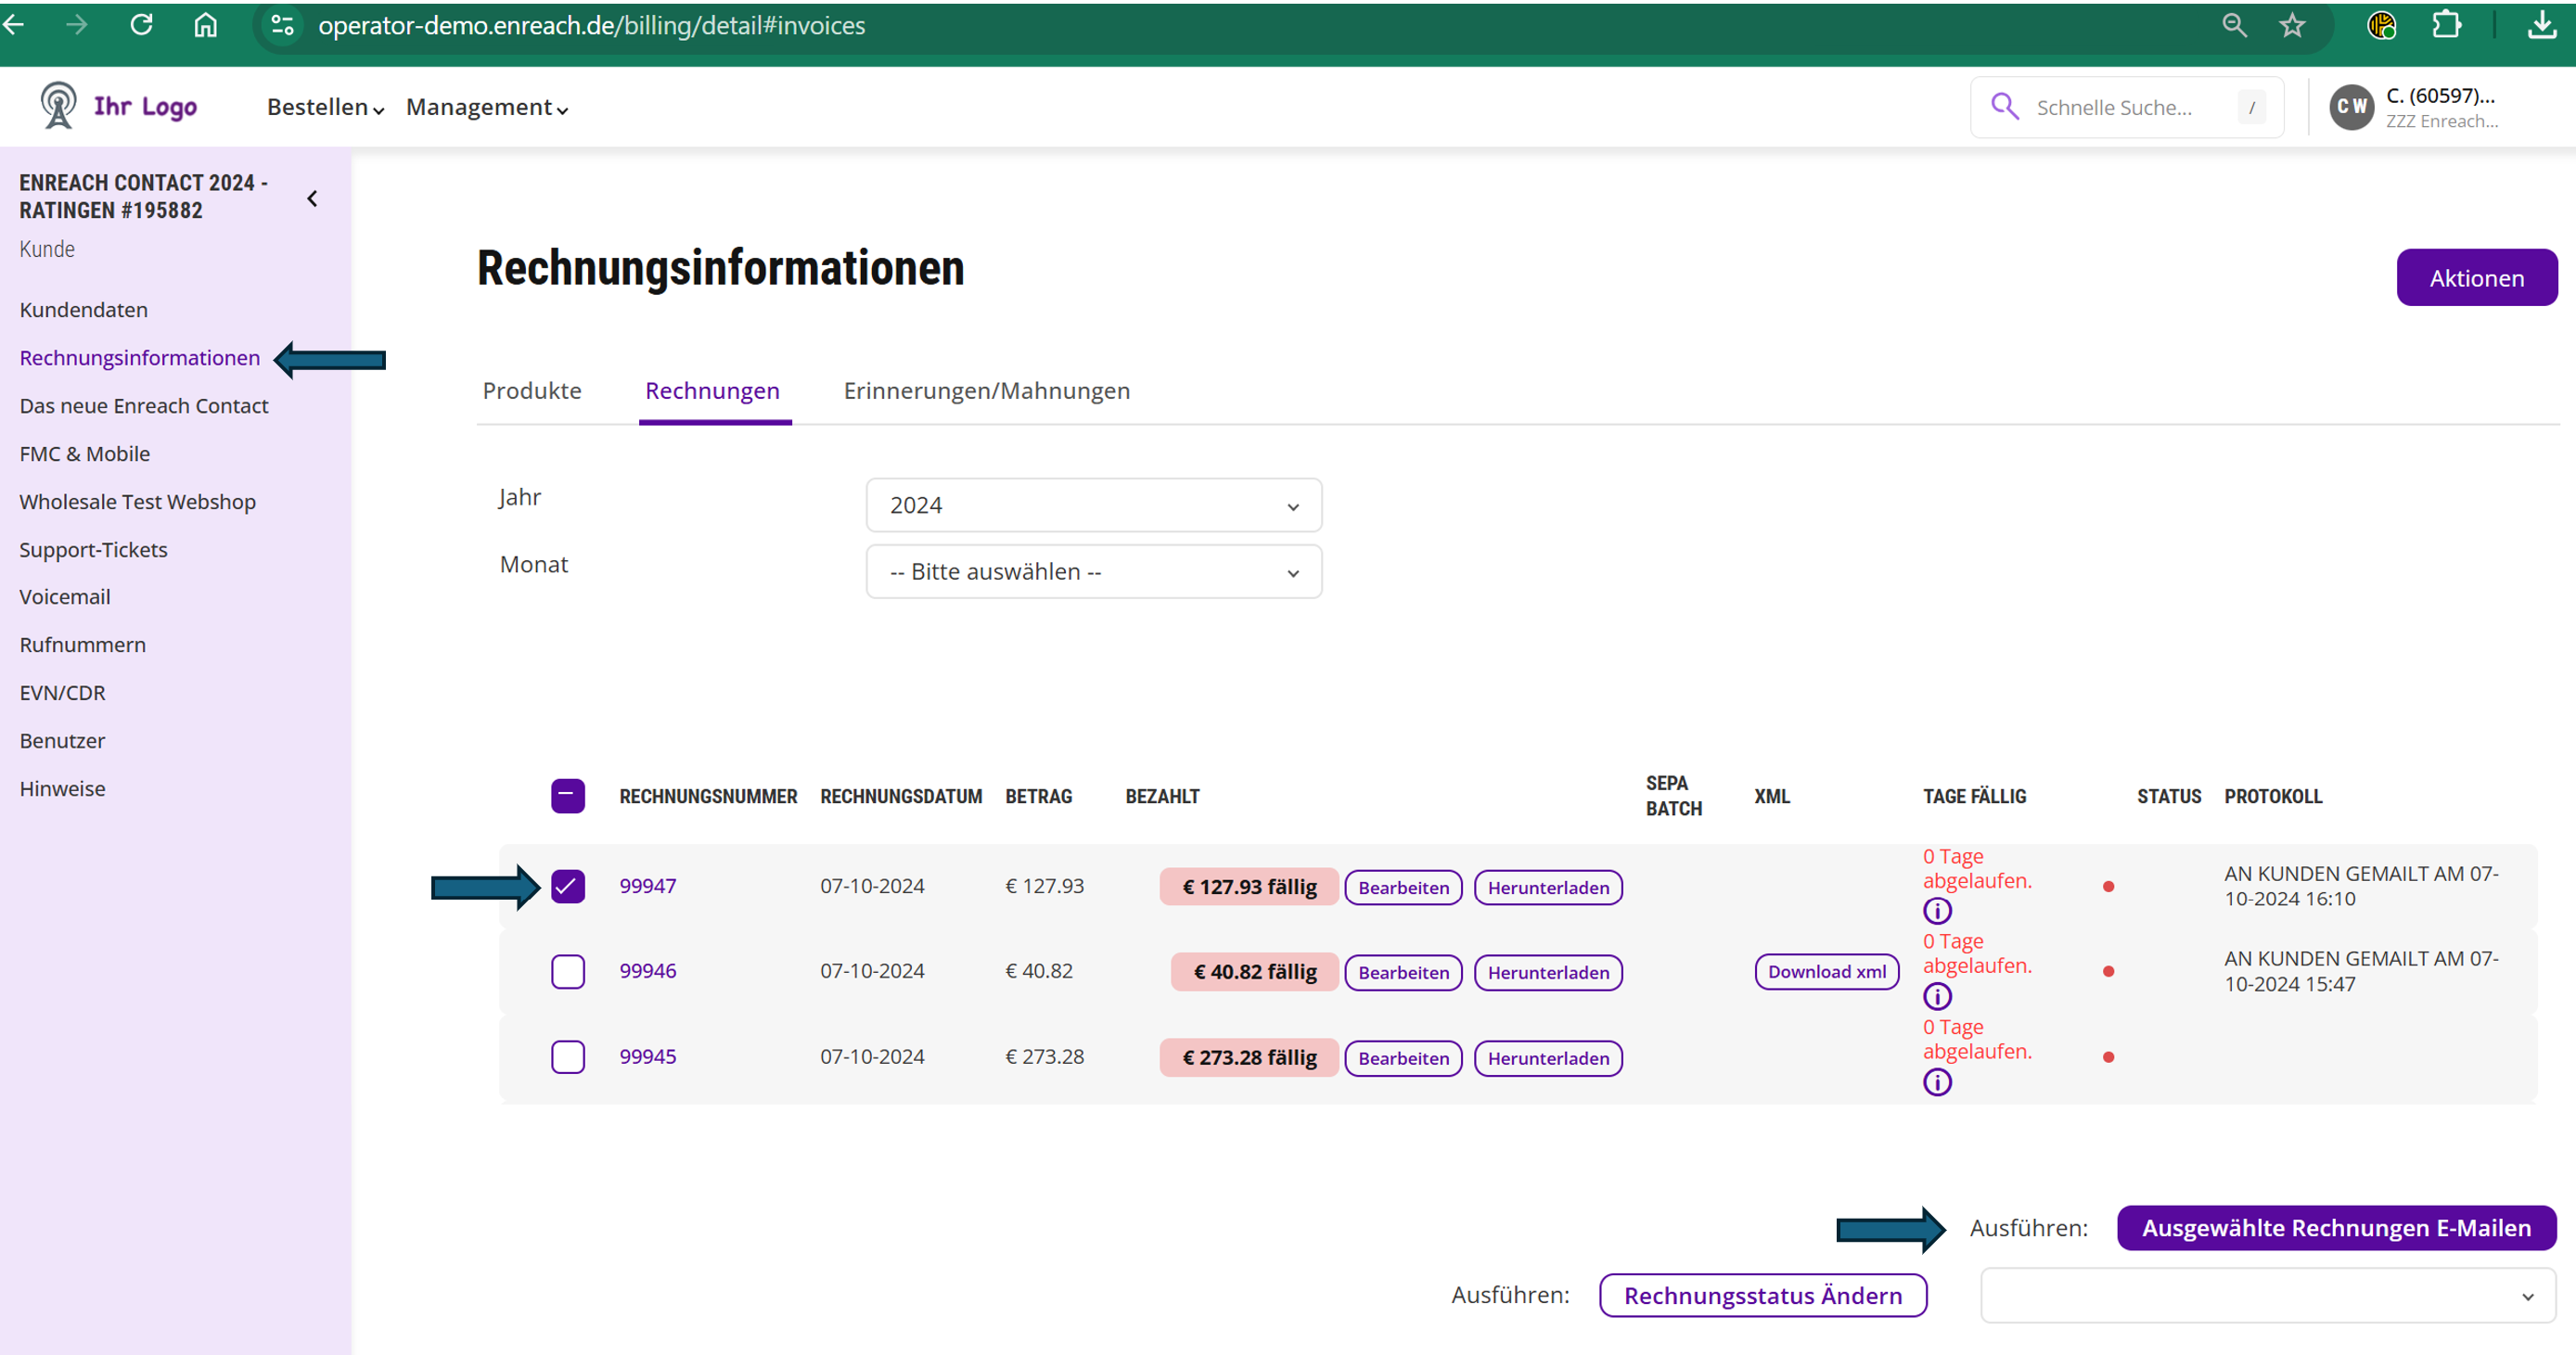Click Ausgewählte Rechnungen E-Mailen button
The height and width of the screenshot is (1355, 2576).
(2336, 1228)
